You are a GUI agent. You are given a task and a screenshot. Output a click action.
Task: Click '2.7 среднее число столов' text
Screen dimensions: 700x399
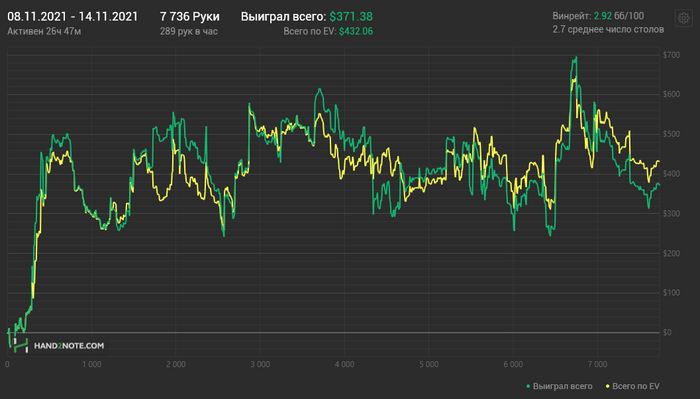coord(608,29)
